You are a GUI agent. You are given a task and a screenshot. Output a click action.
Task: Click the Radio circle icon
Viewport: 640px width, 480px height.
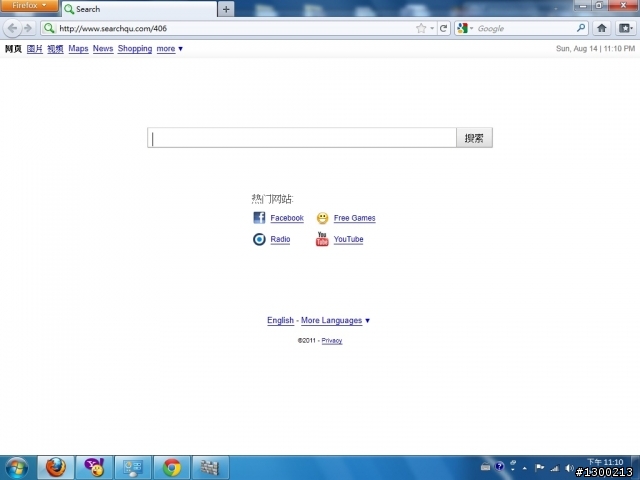(259, 239)
